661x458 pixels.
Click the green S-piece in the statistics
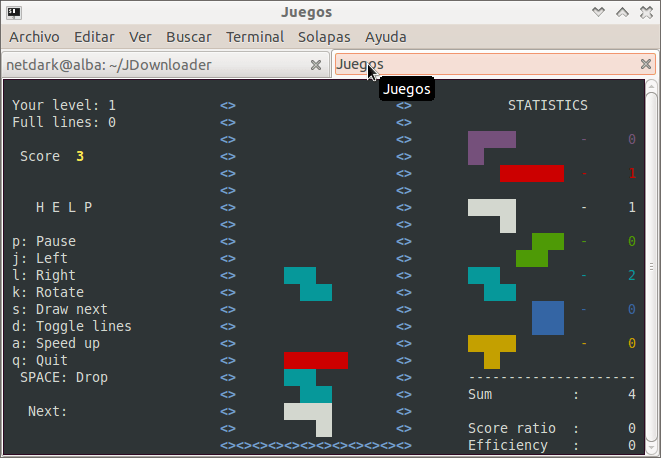coord(540,249)
